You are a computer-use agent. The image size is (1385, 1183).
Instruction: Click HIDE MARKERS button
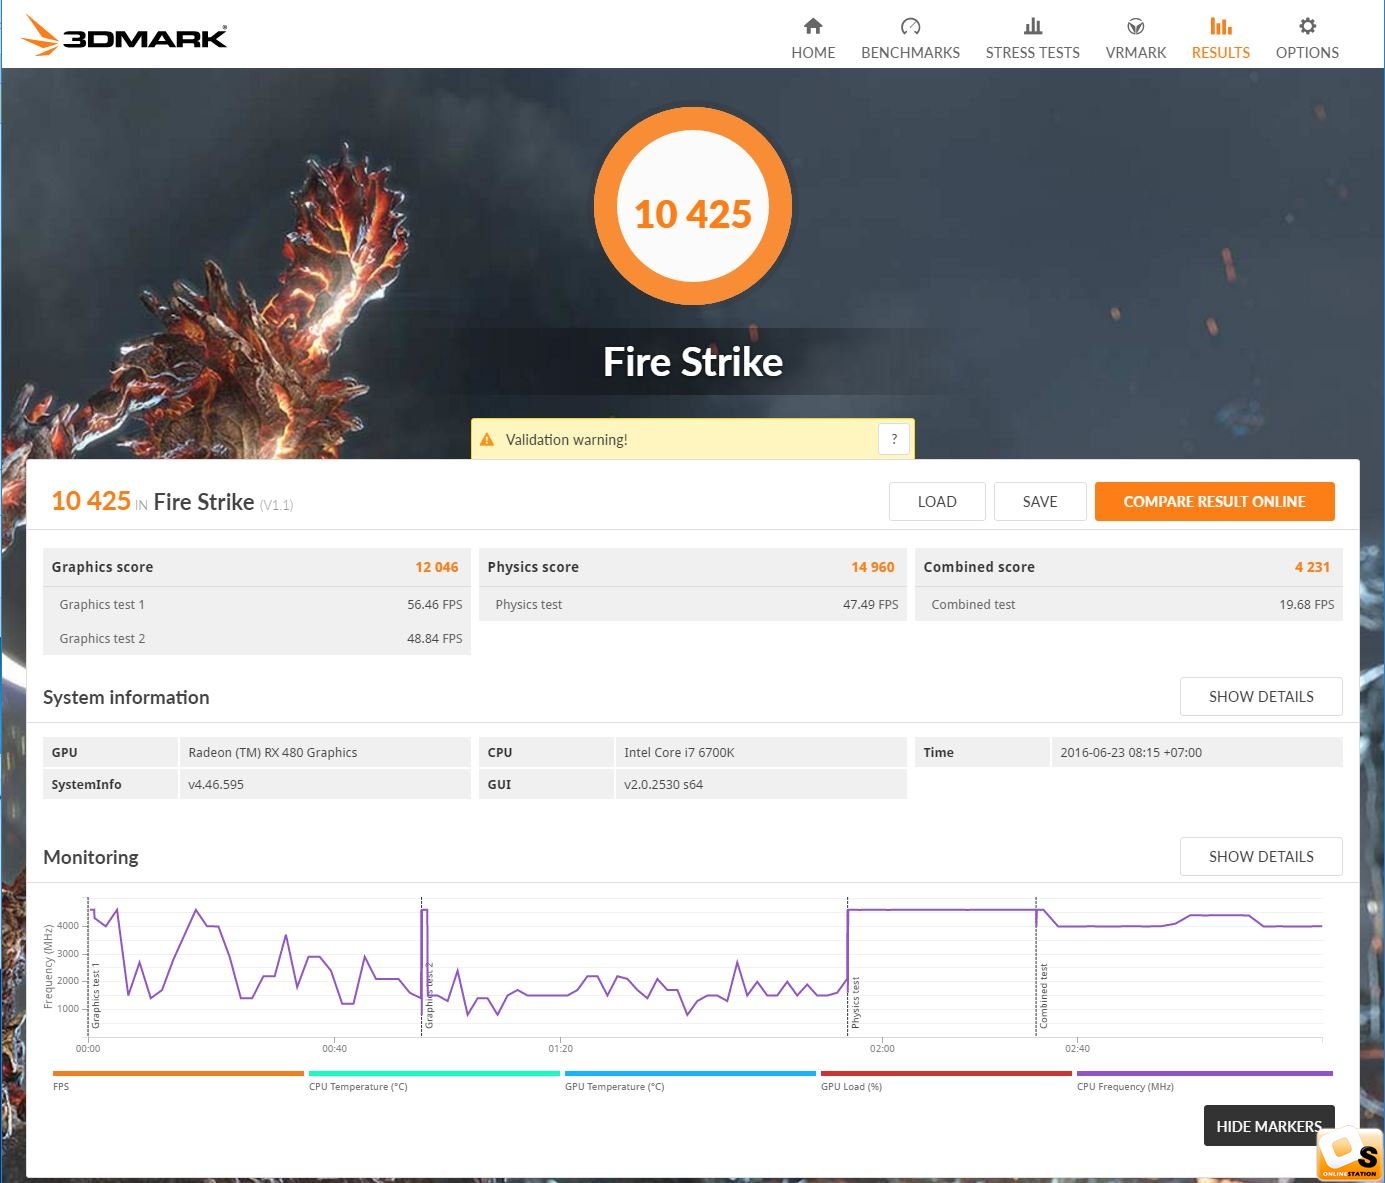tap(1269, 1126)
